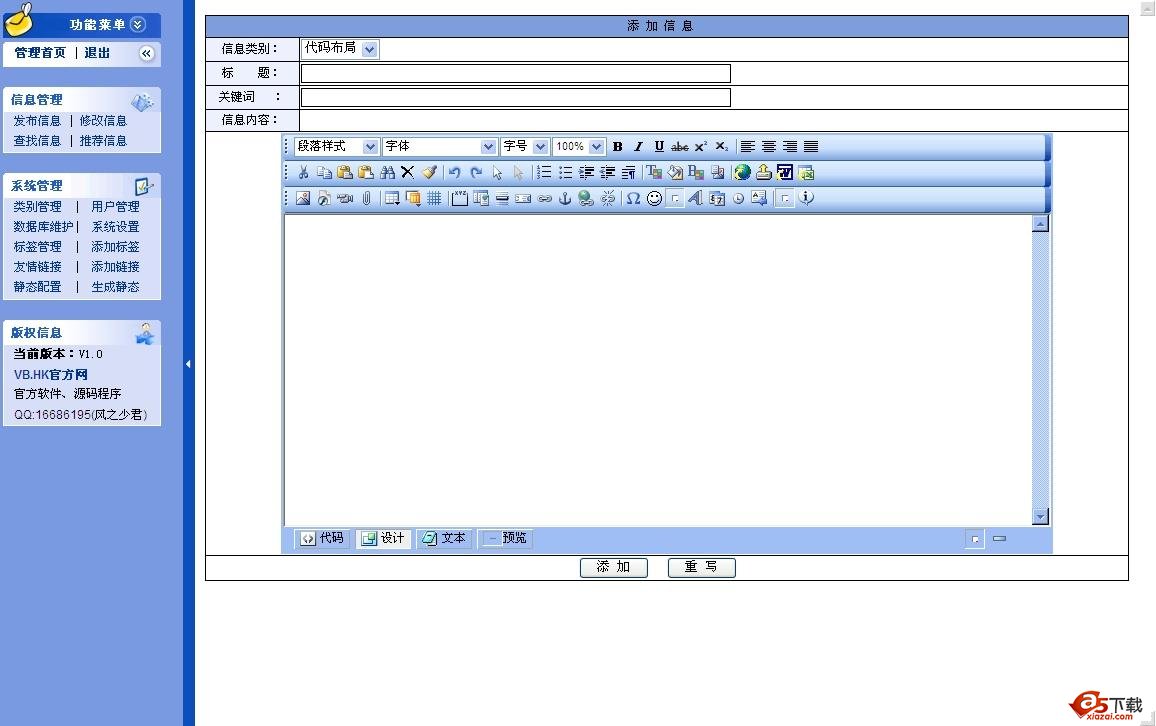The width and height of the screenshot is (1156, 726).
Task: Click the 退出 logout link
Action: pos(97,53)
